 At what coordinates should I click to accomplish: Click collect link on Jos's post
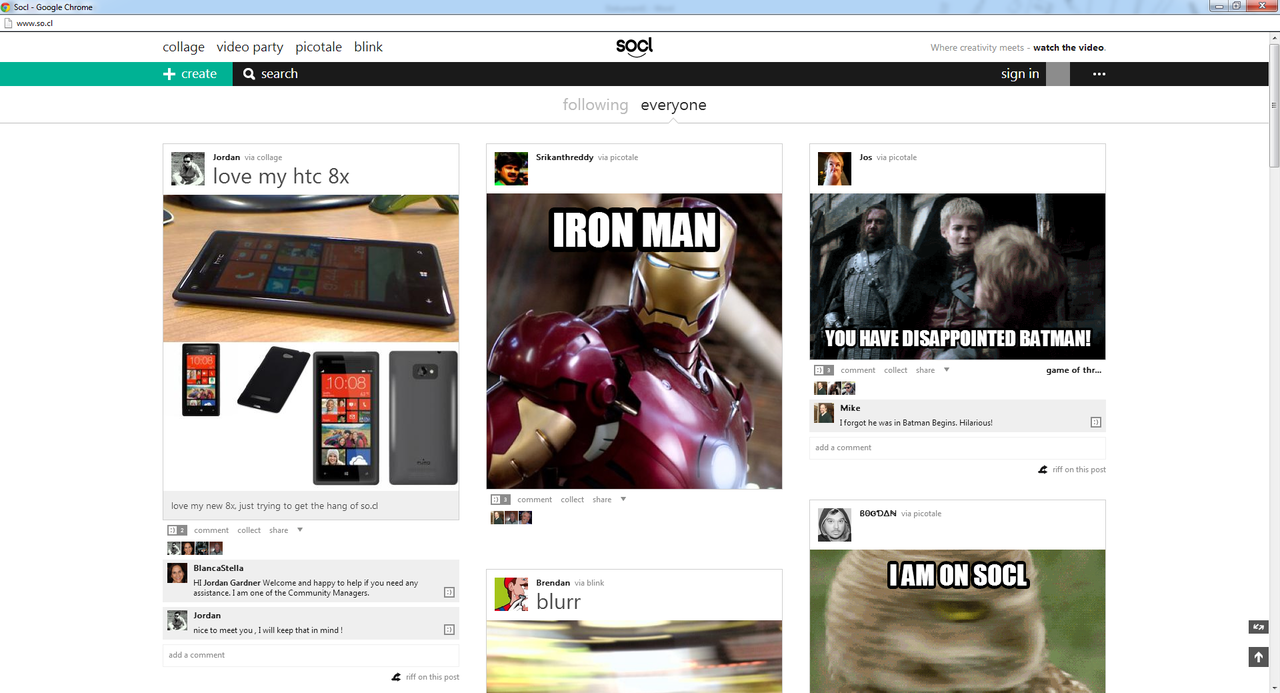click(895, 370)
